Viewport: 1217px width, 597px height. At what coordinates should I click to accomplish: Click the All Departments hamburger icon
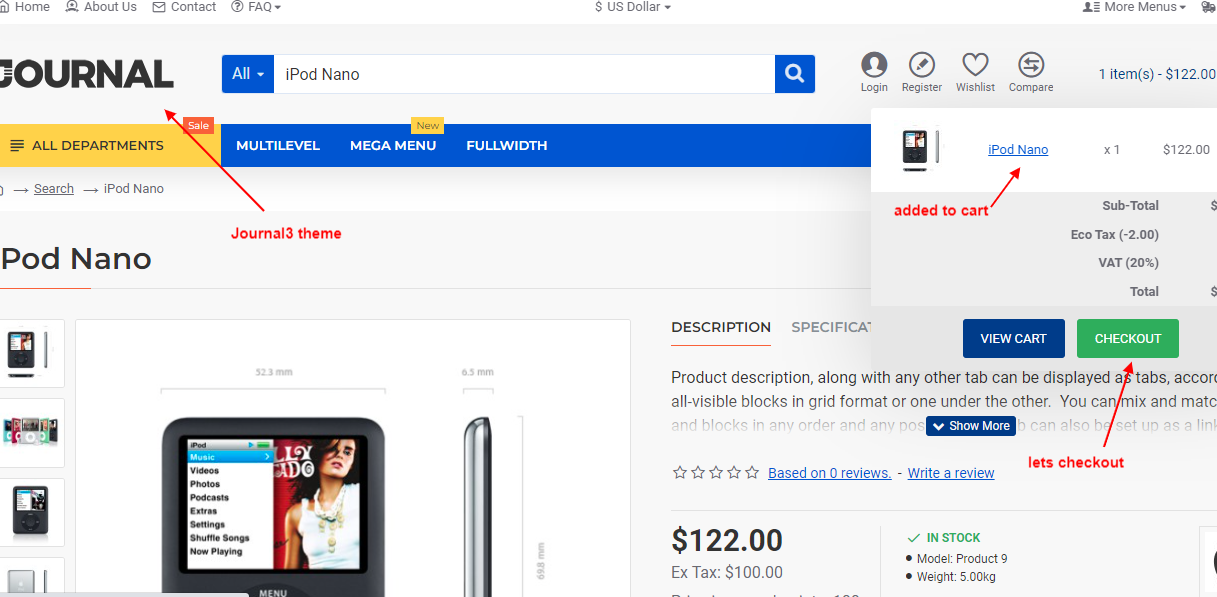(17, 146)
